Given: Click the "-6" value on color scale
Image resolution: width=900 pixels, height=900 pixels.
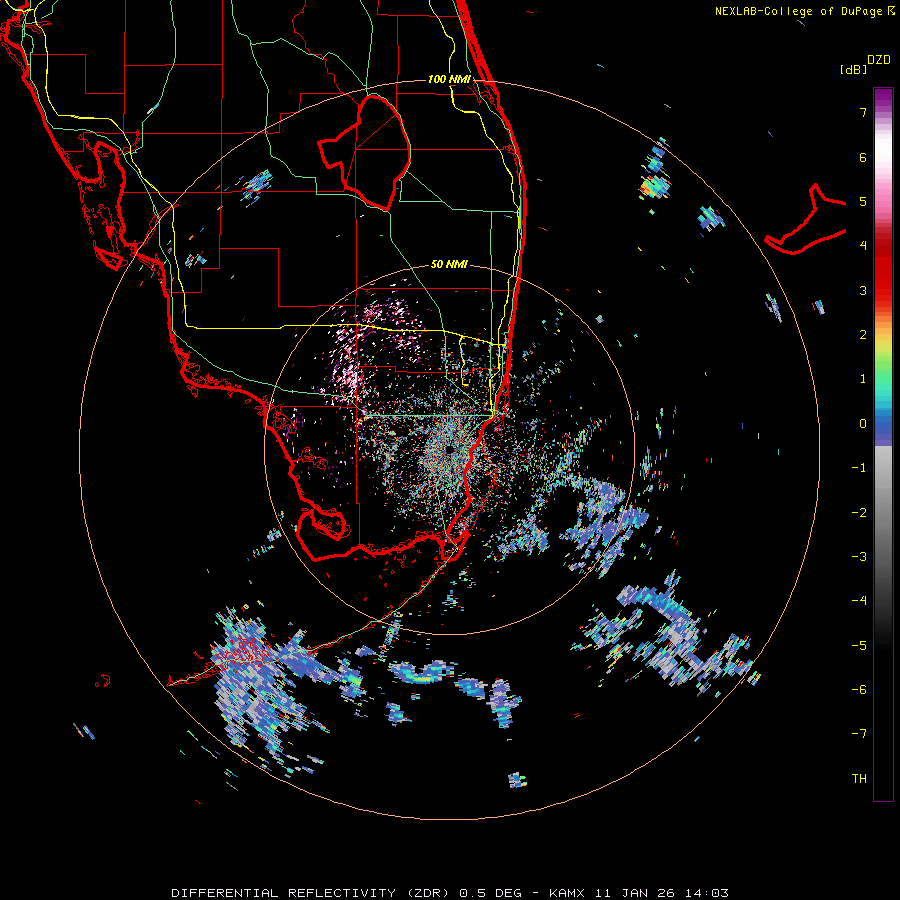Looking at the screenshot, I should 859,690.
